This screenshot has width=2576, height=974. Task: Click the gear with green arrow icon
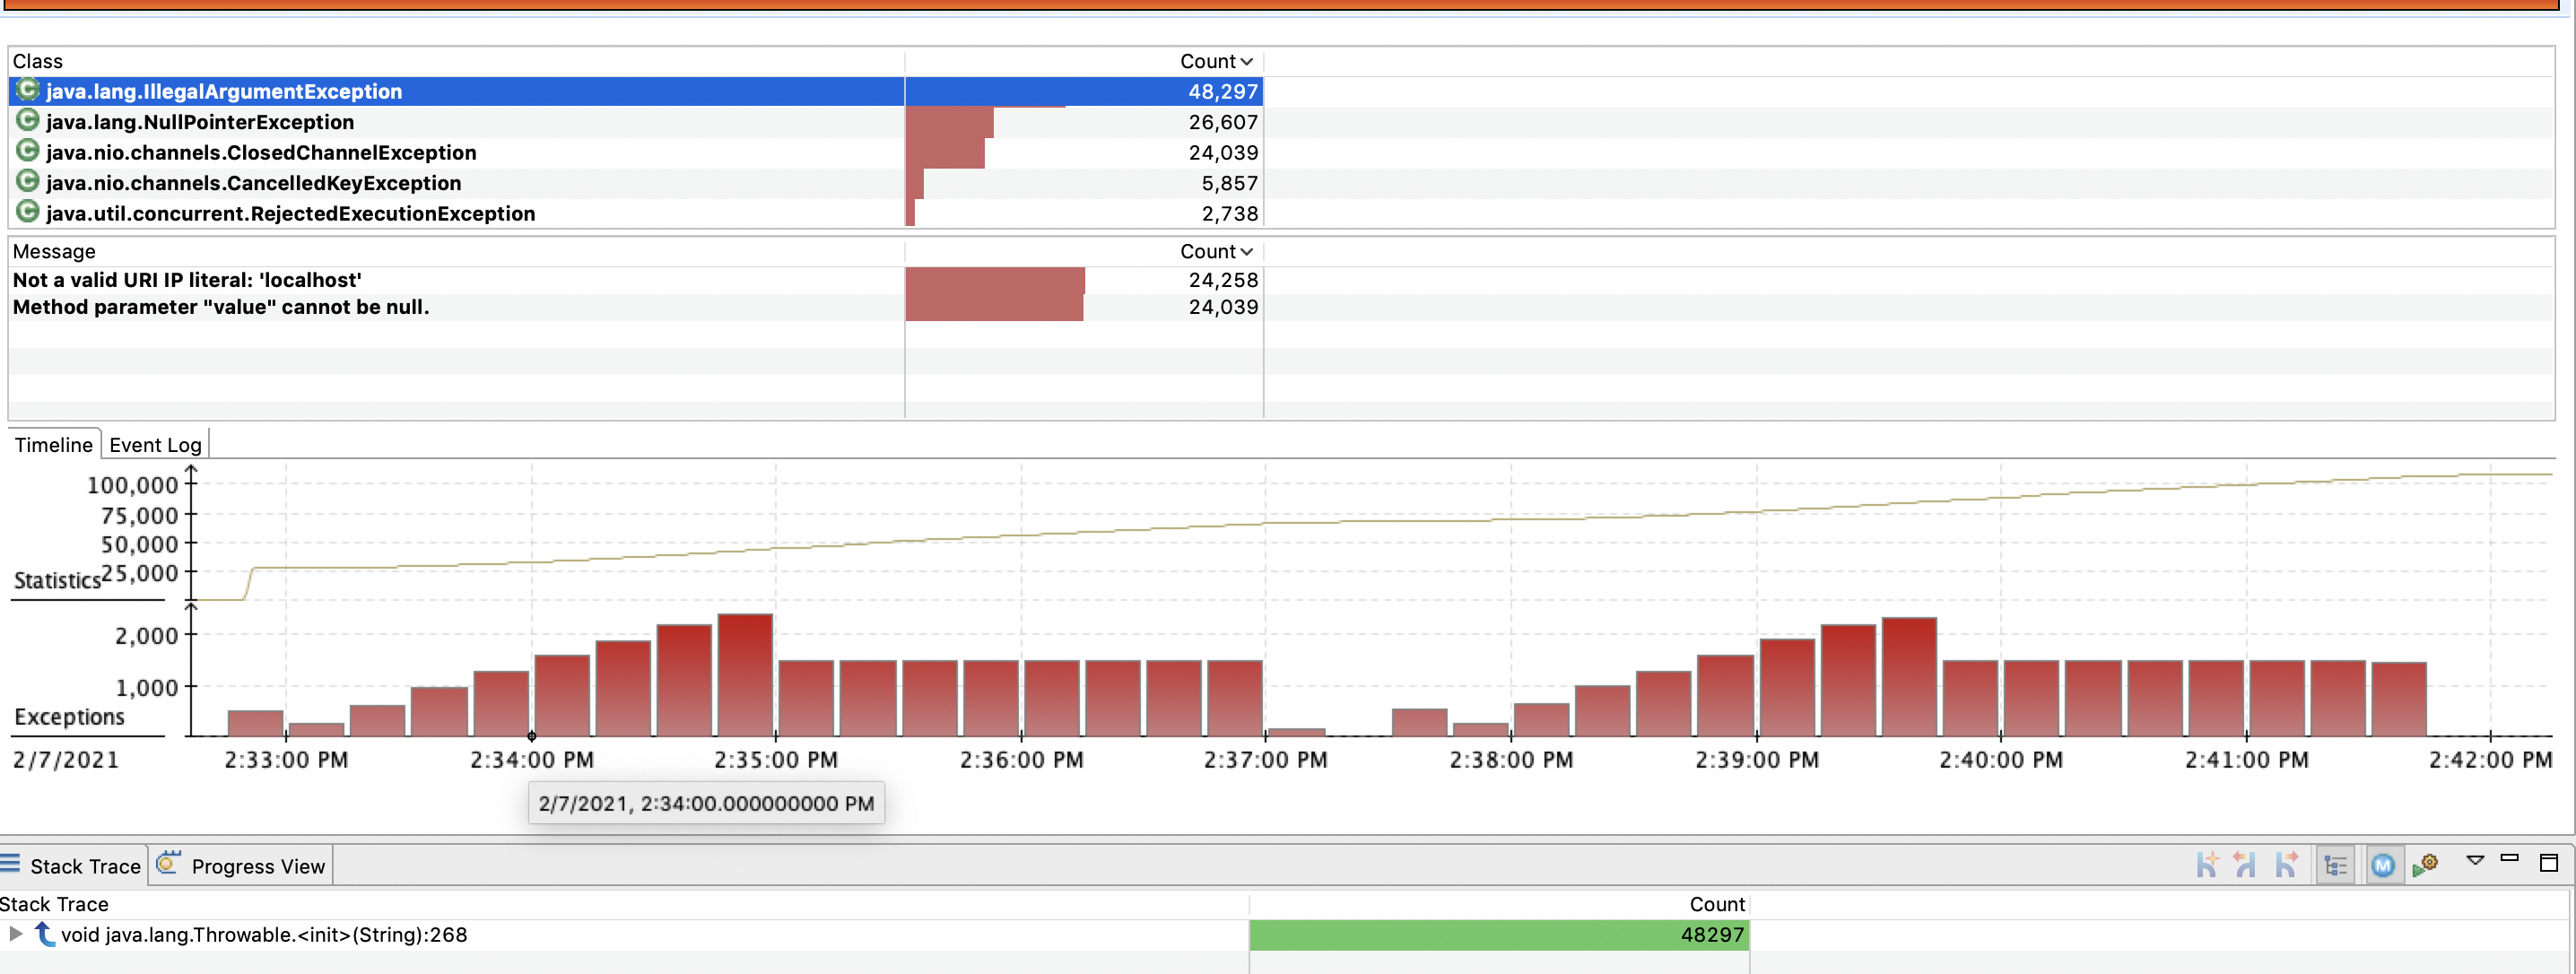coord(2425,865)
